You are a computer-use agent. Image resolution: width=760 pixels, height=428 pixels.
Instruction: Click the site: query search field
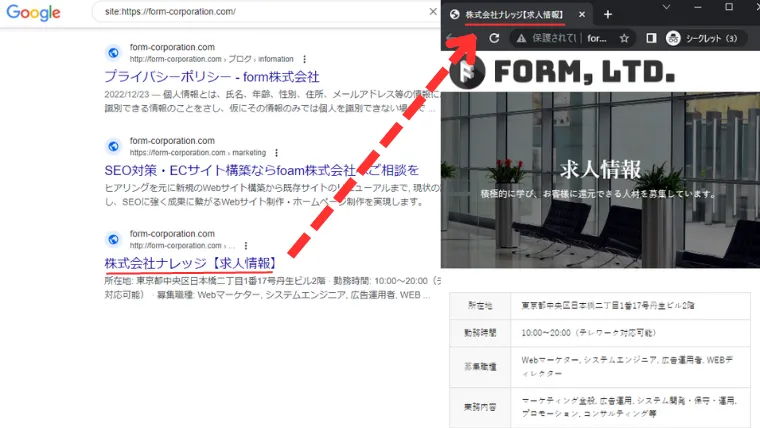[x=250, y=12]
